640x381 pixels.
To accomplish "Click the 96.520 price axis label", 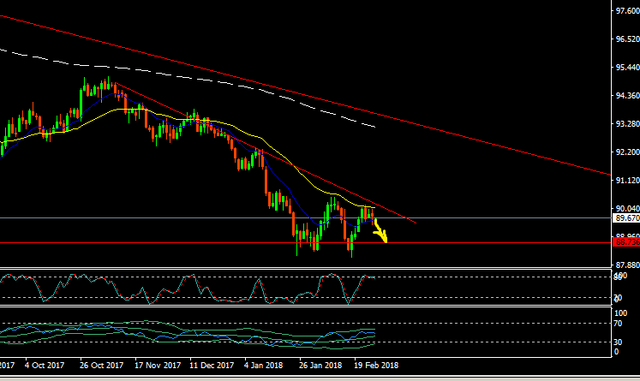I will [628, 39].
